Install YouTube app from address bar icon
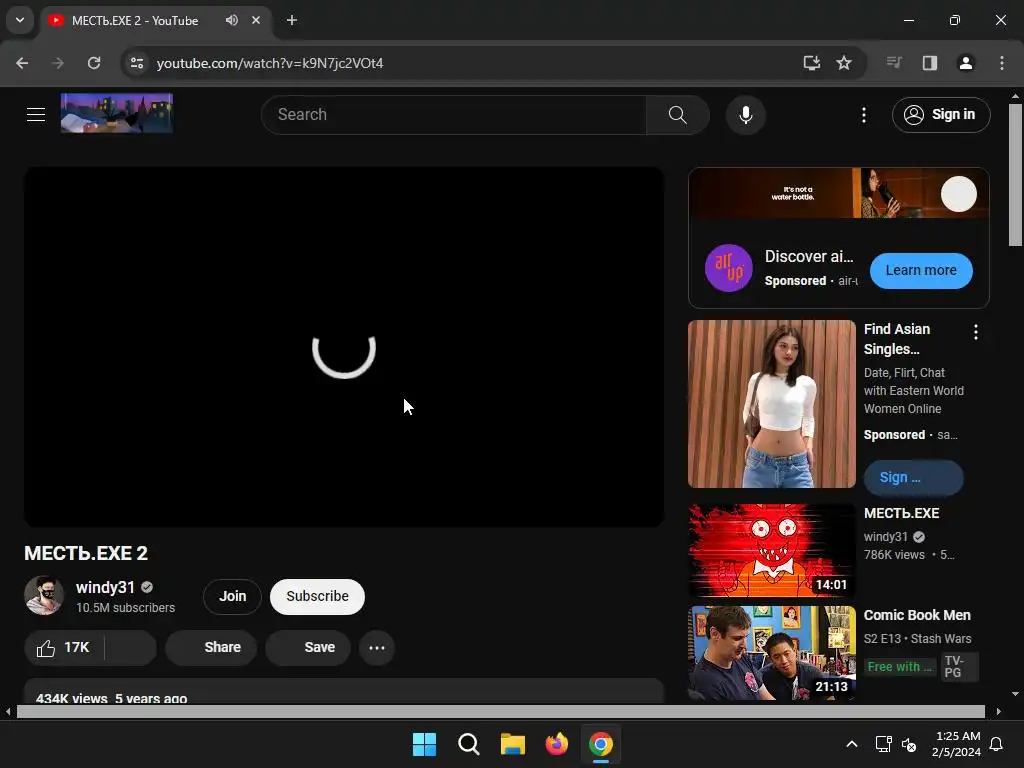The width and height of the screenshot is (1024, 768). 811,63
